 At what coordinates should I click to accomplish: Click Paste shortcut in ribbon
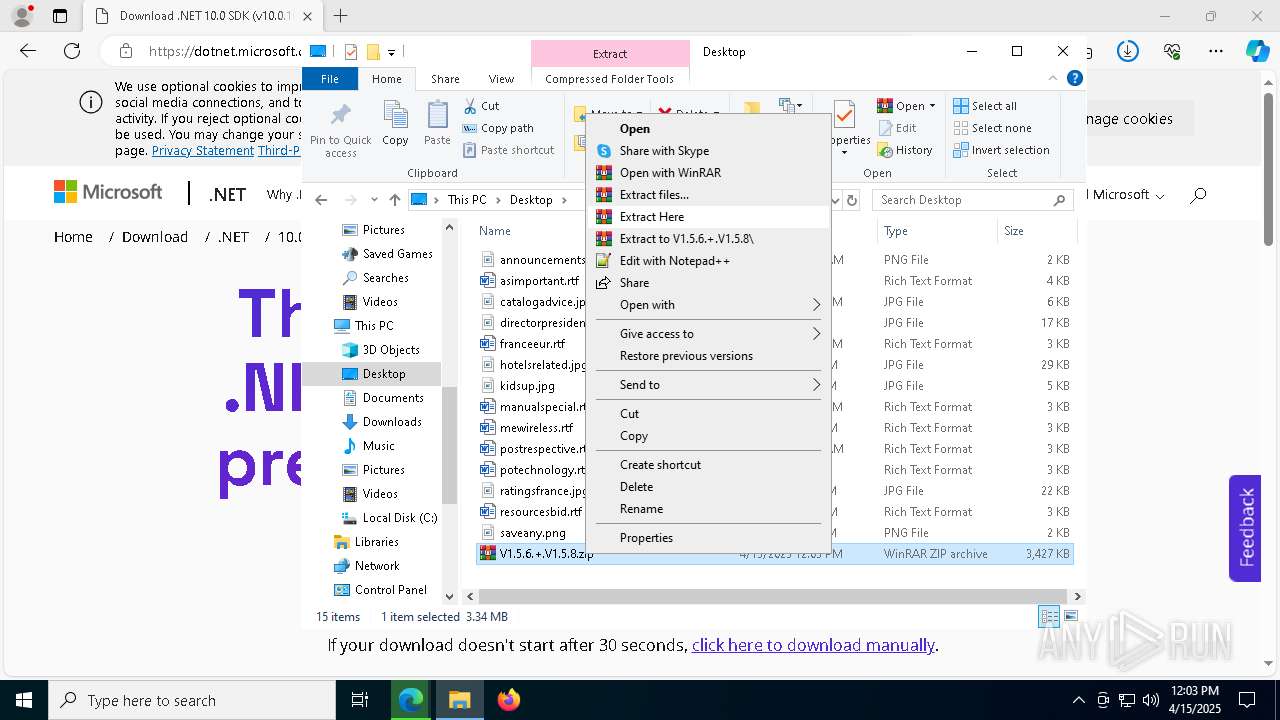(x=508, y=150)
